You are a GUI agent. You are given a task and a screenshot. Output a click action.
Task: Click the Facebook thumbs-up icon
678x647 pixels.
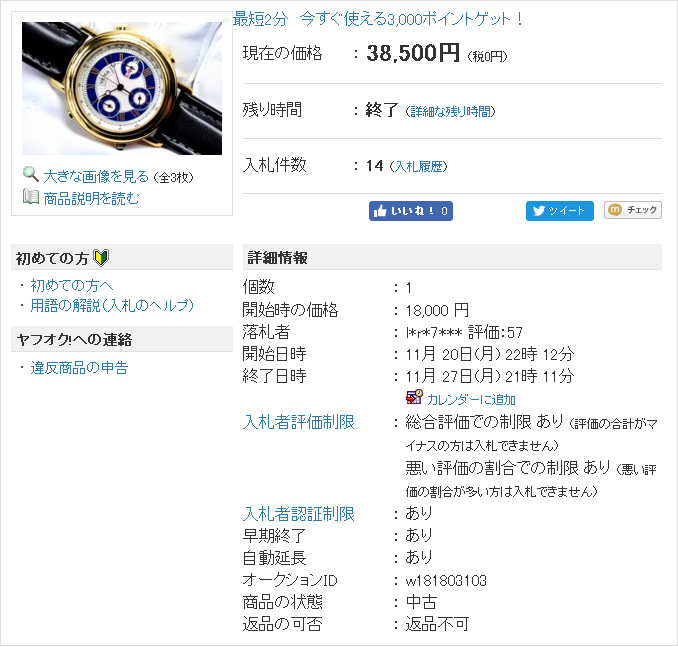pyautogui.click(x=380, y=211)
